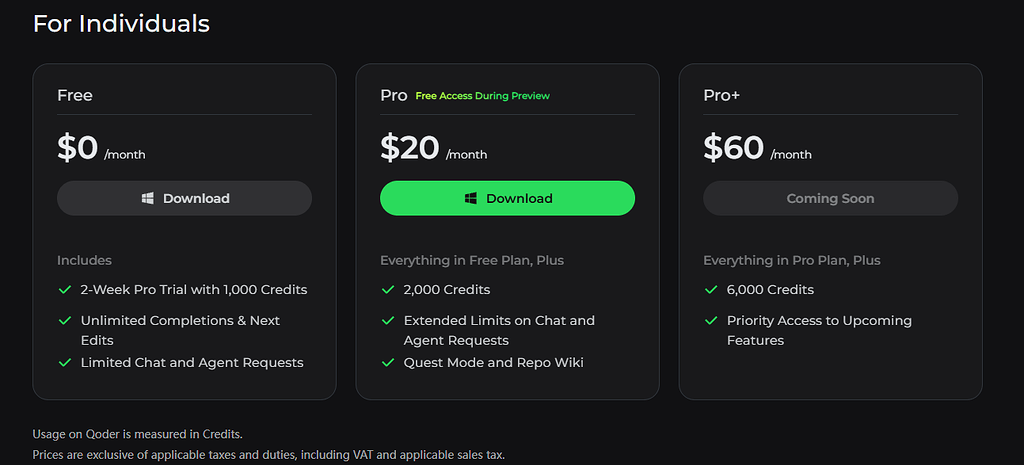This screenshot has width=1024, height=465.
Task: Click the checkmark beside Unlimited Completions & Next Edits
Action: 65,321
